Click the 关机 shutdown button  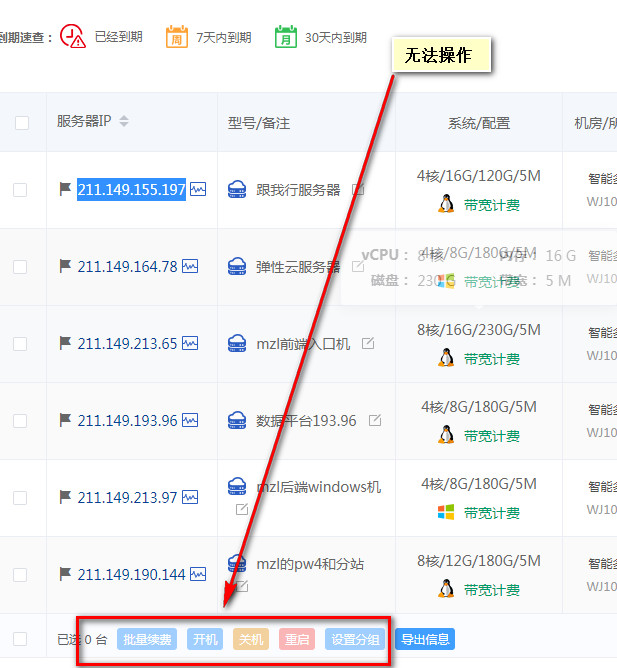[251, 639]
